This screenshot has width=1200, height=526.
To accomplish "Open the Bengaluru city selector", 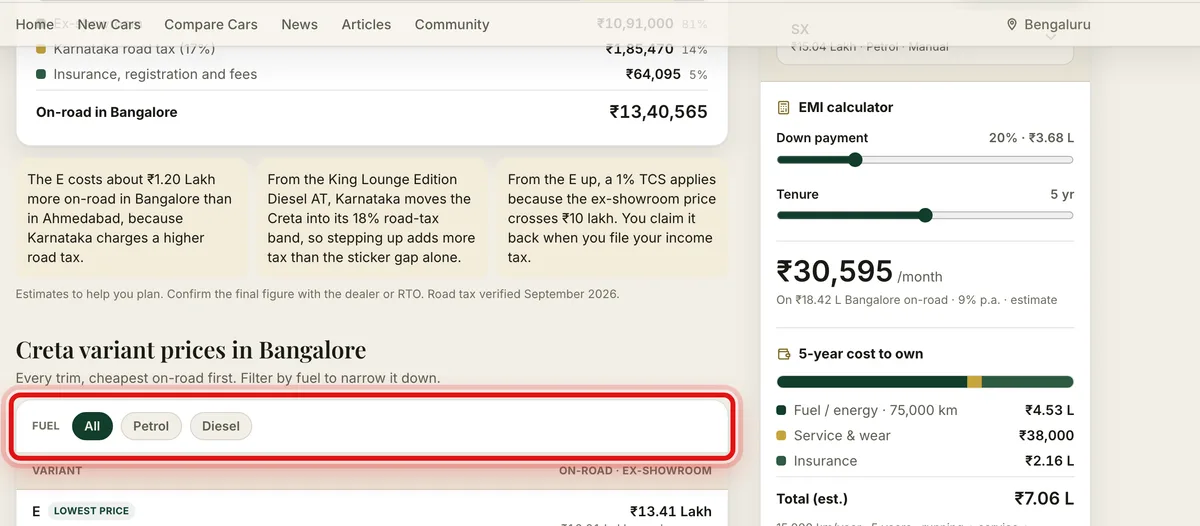I will pos(1049,24).
